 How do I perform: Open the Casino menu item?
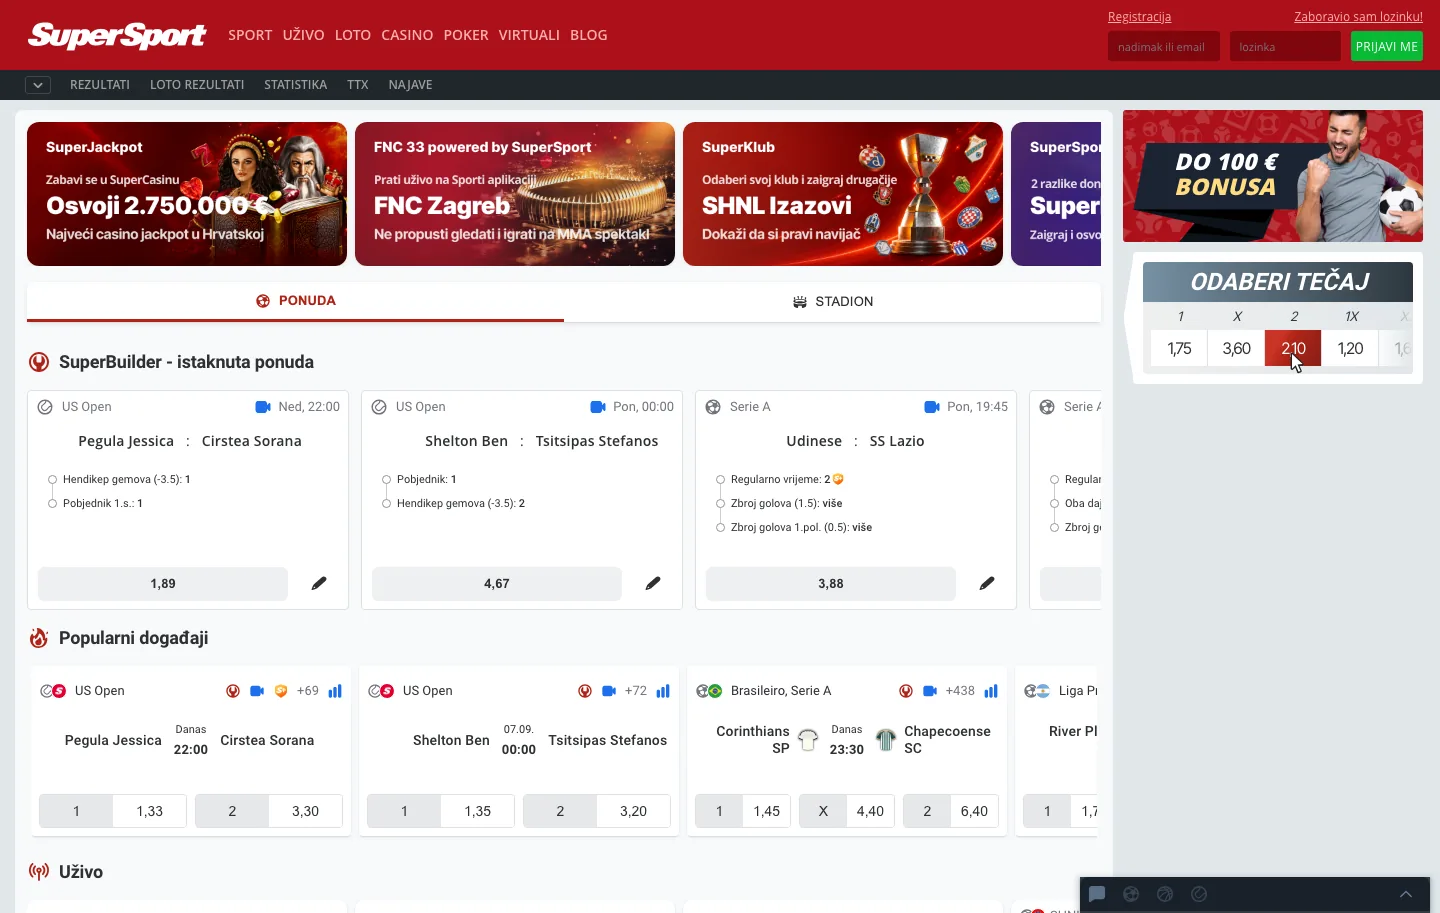(x=407, y=35)
